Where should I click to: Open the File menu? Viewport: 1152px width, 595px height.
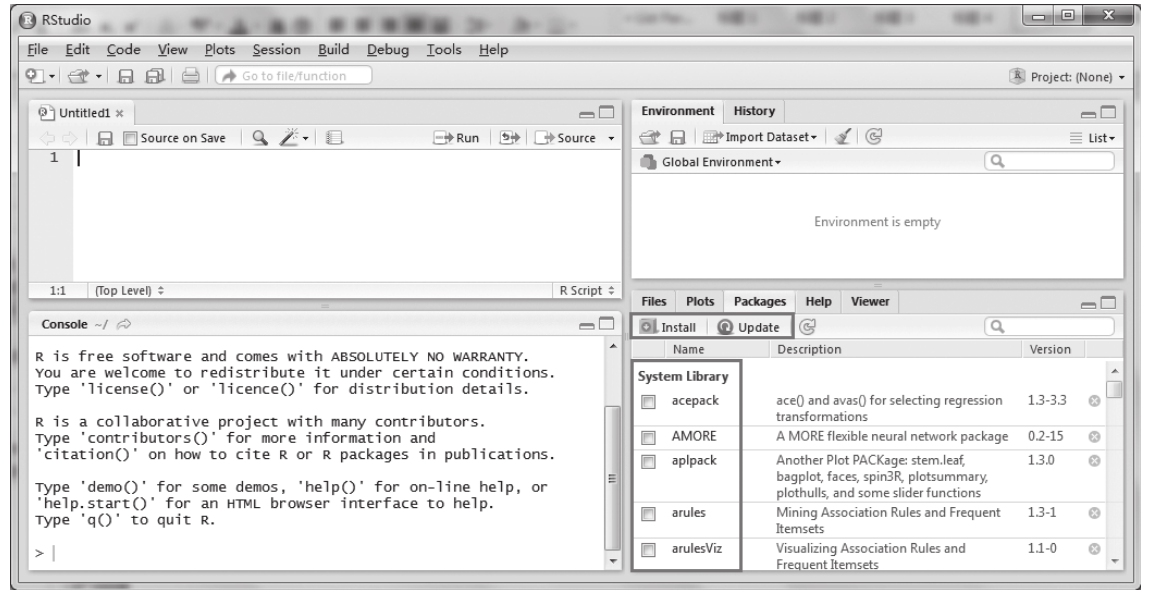coord(37,49)
